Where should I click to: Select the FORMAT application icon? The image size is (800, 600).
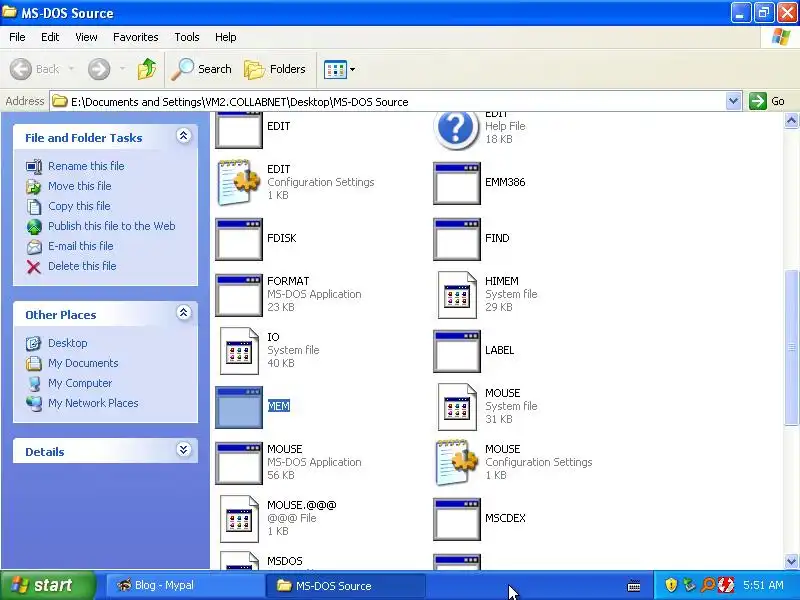point(239,295)
